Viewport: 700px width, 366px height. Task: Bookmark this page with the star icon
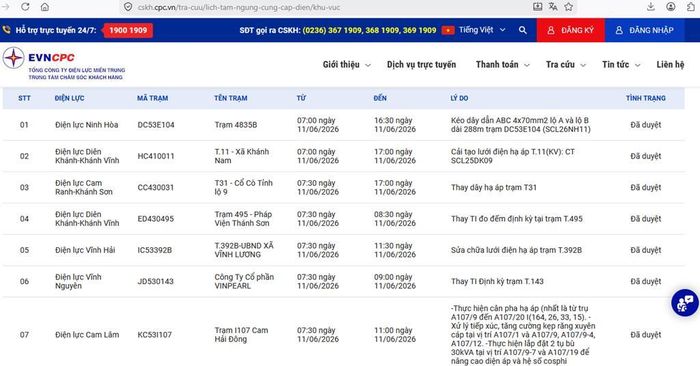(x=568, y=7)
